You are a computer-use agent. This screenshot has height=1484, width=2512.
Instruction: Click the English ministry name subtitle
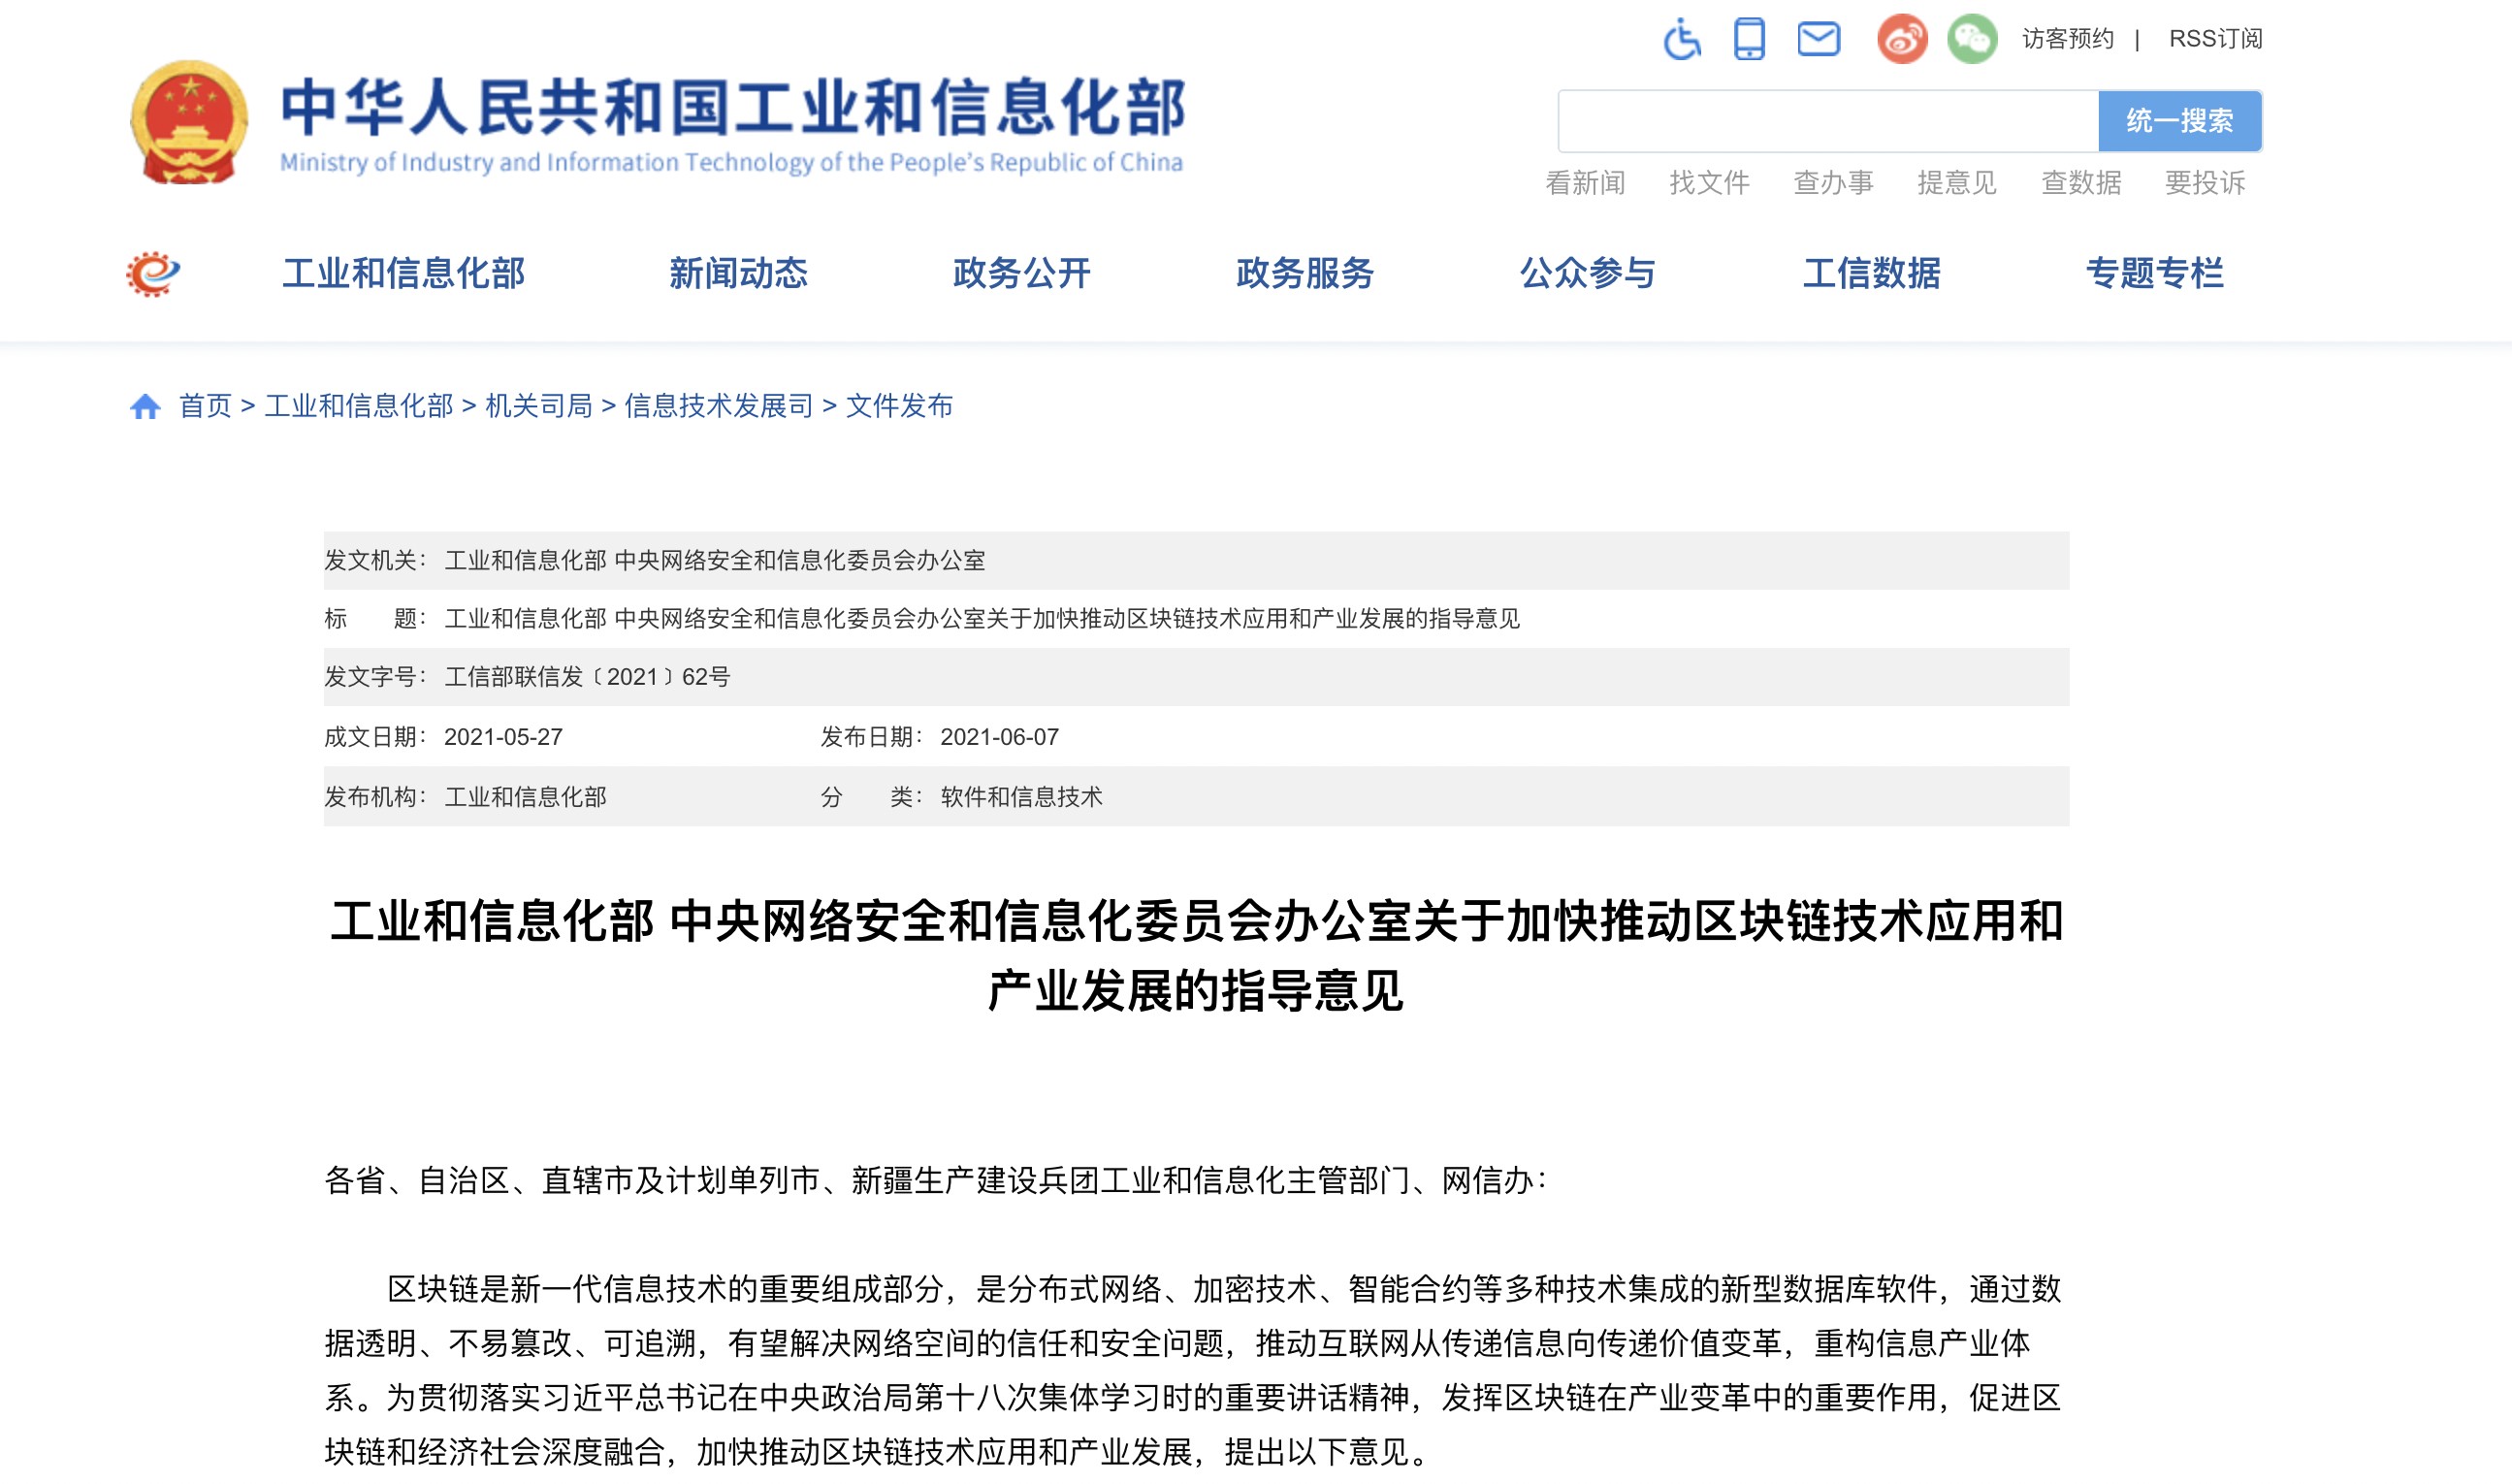coord(731,162)
